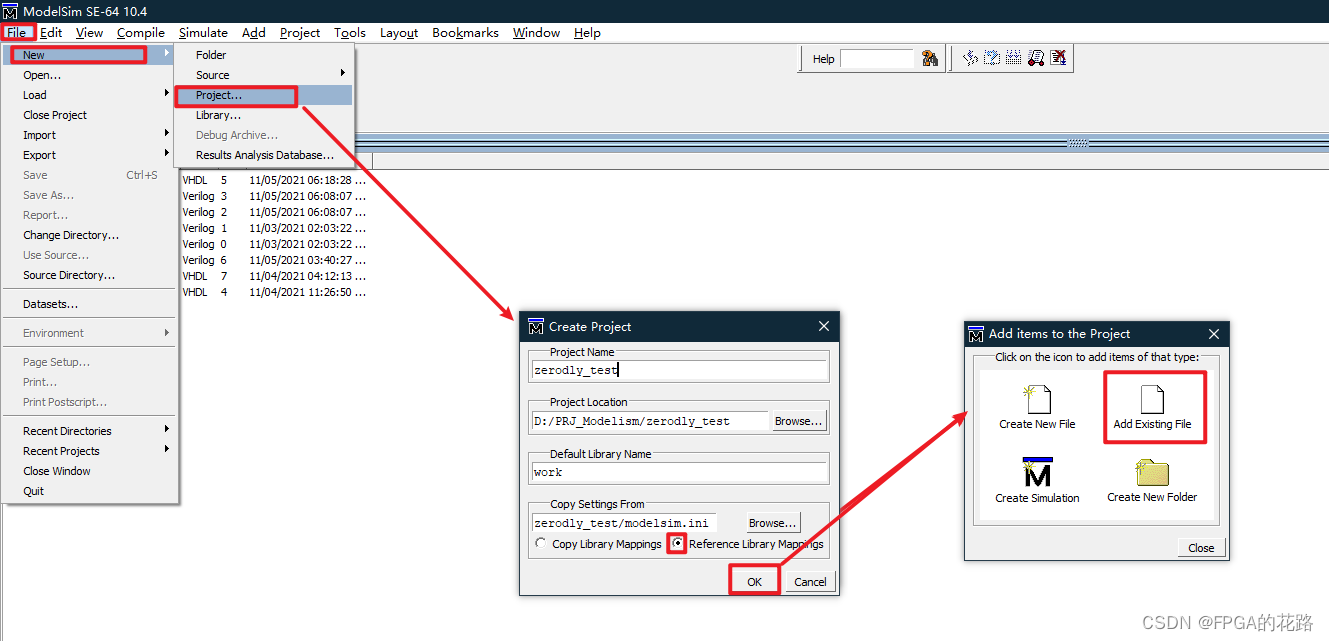This screenshot has height=641, width=1329.
Task: Click the Add items dialog title icon
Action: [976, 334]
